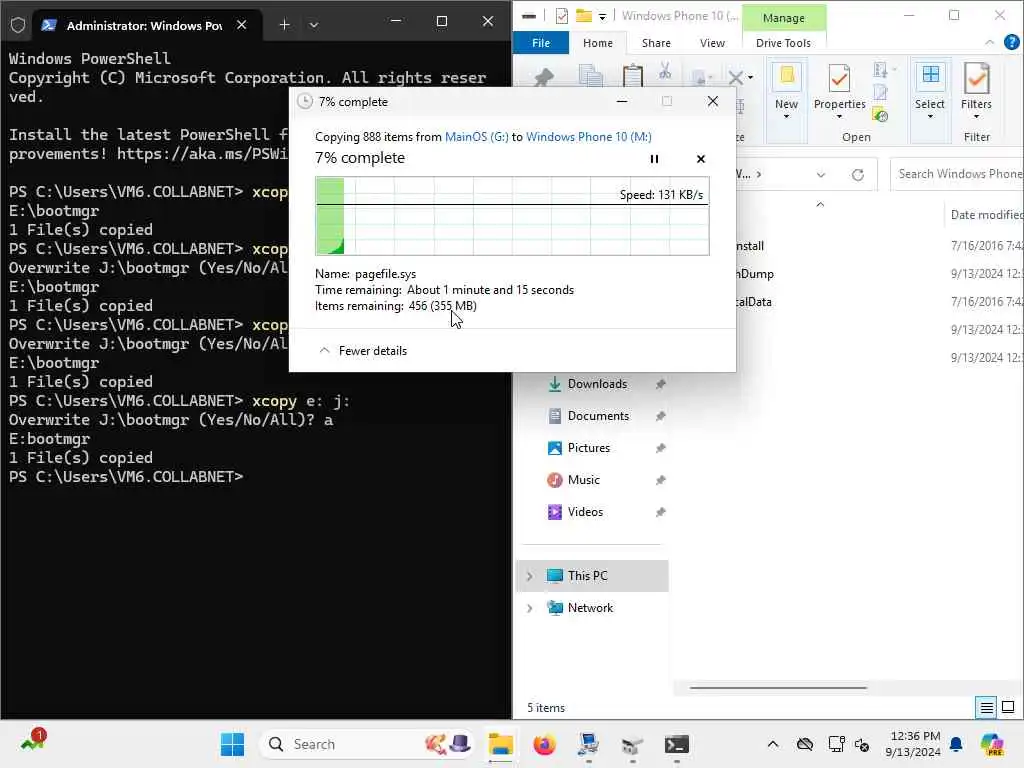Click quick access Properties checkmark icon
The height and width of the screenshot is (768, 1024).
(x=562, y=16)
